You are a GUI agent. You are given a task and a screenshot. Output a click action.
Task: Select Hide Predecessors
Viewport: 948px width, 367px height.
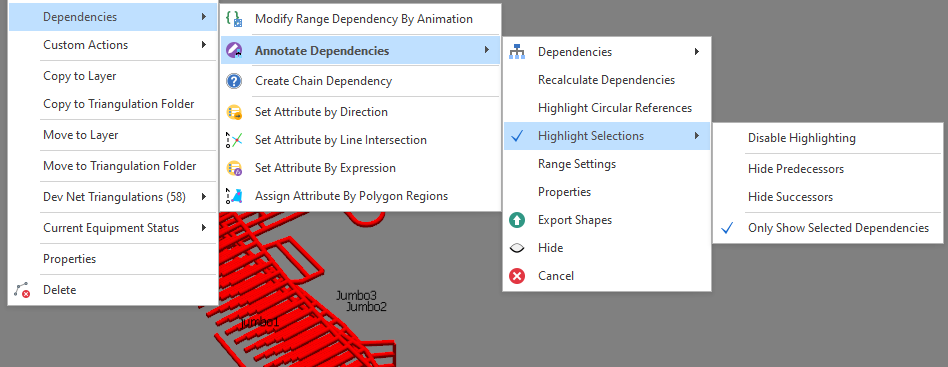[x=828, y=169]
